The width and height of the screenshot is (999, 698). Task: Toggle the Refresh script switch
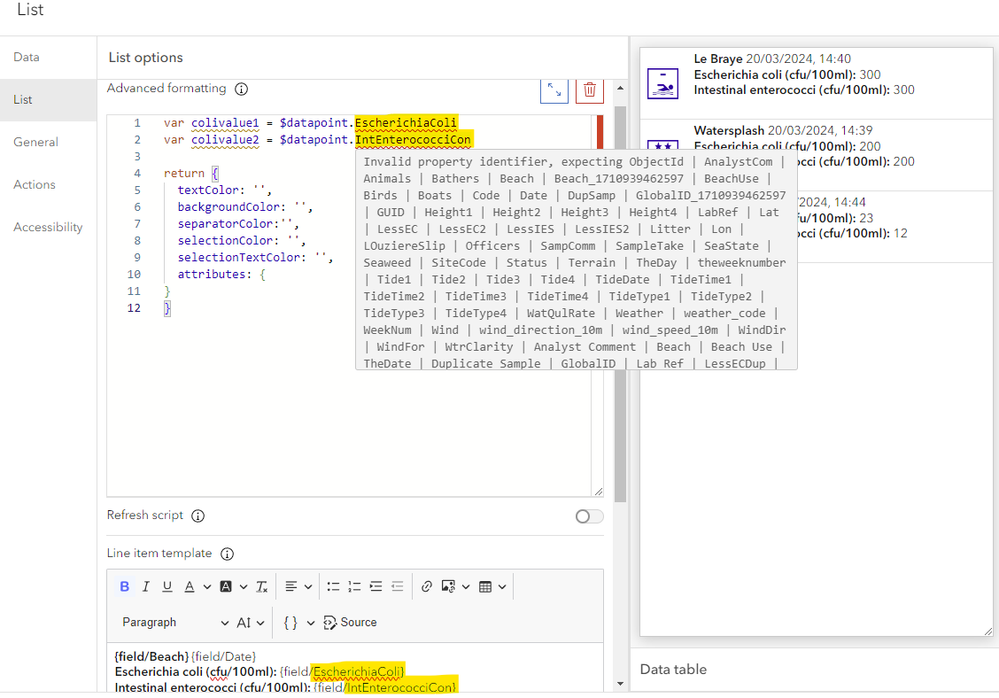[589, 516]
